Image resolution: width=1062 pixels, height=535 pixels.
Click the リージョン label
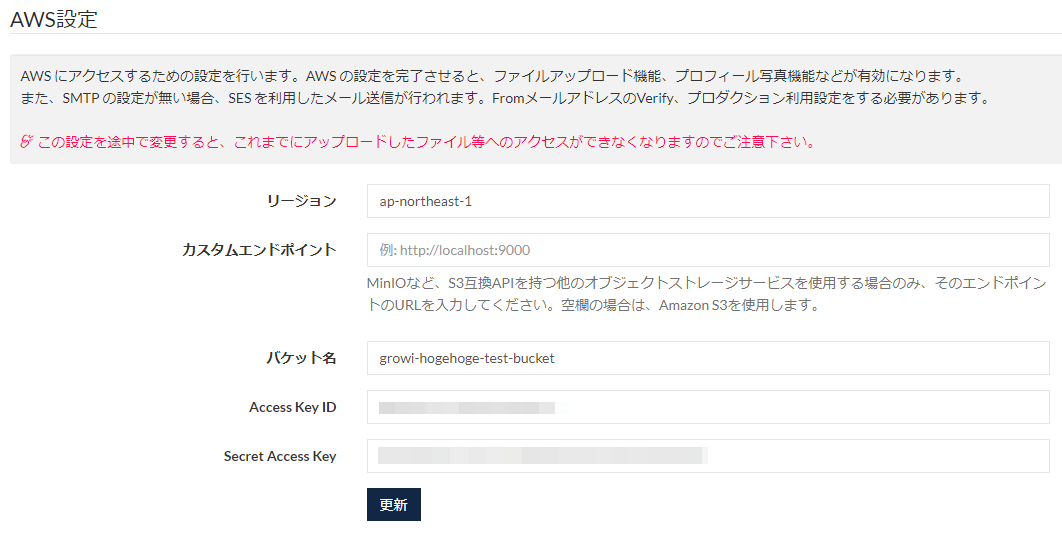tap(301, 201)
